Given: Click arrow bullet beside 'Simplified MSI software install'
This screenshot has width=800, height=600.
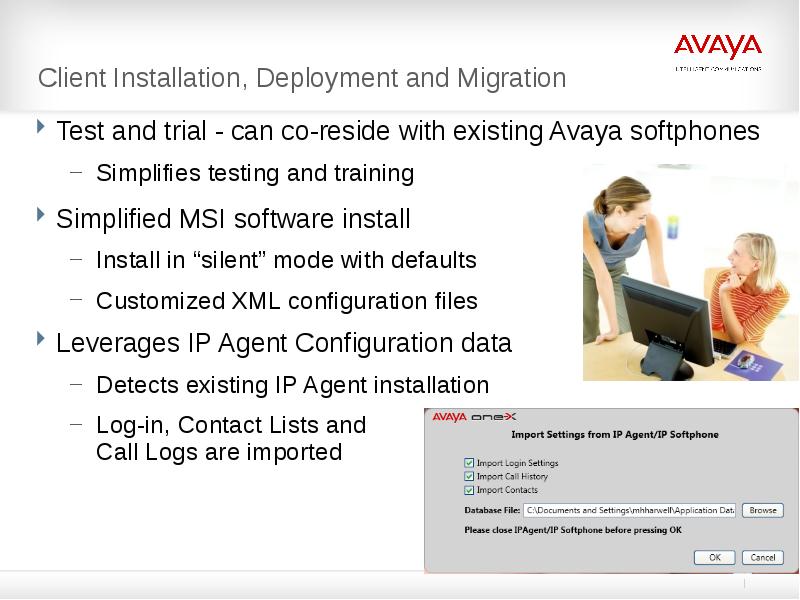Looking at the screenshot, I should point(41,215).
